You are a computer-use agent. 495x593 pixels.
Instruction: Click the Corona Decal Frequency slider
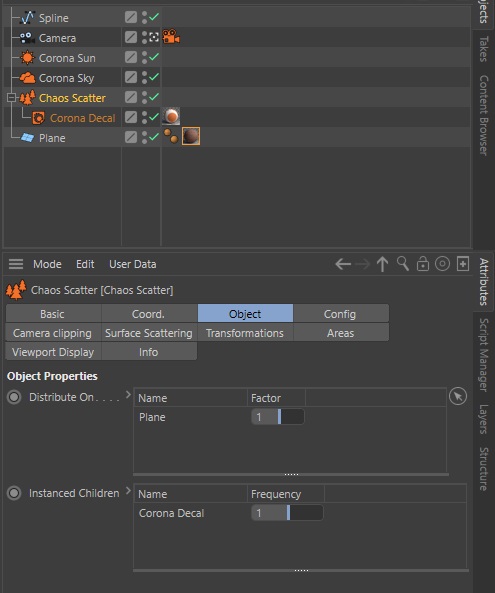coord(287,513)
